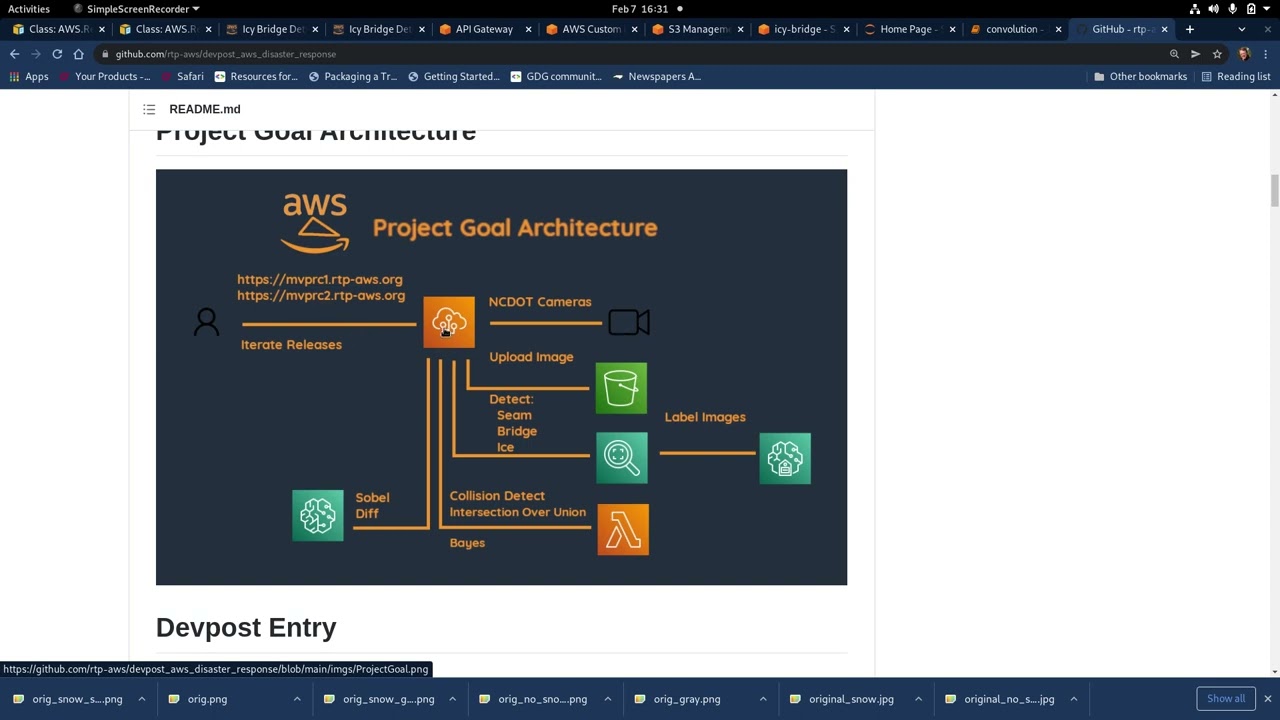Open the Other bookmarks folder

tap(1140, 76)
